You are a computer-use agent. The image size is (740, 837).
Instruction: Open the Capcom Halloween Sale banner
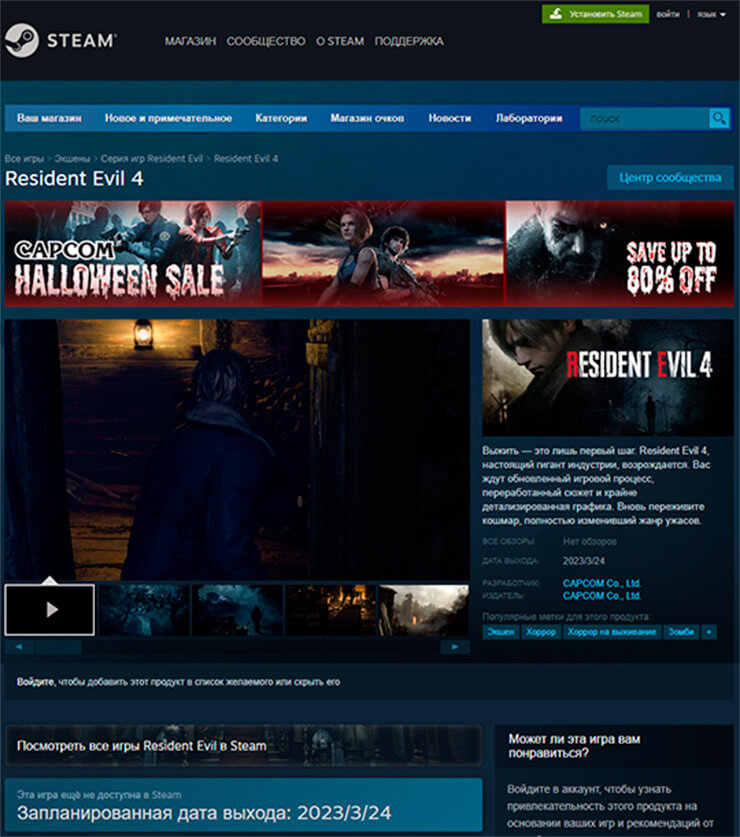(369, 254)
